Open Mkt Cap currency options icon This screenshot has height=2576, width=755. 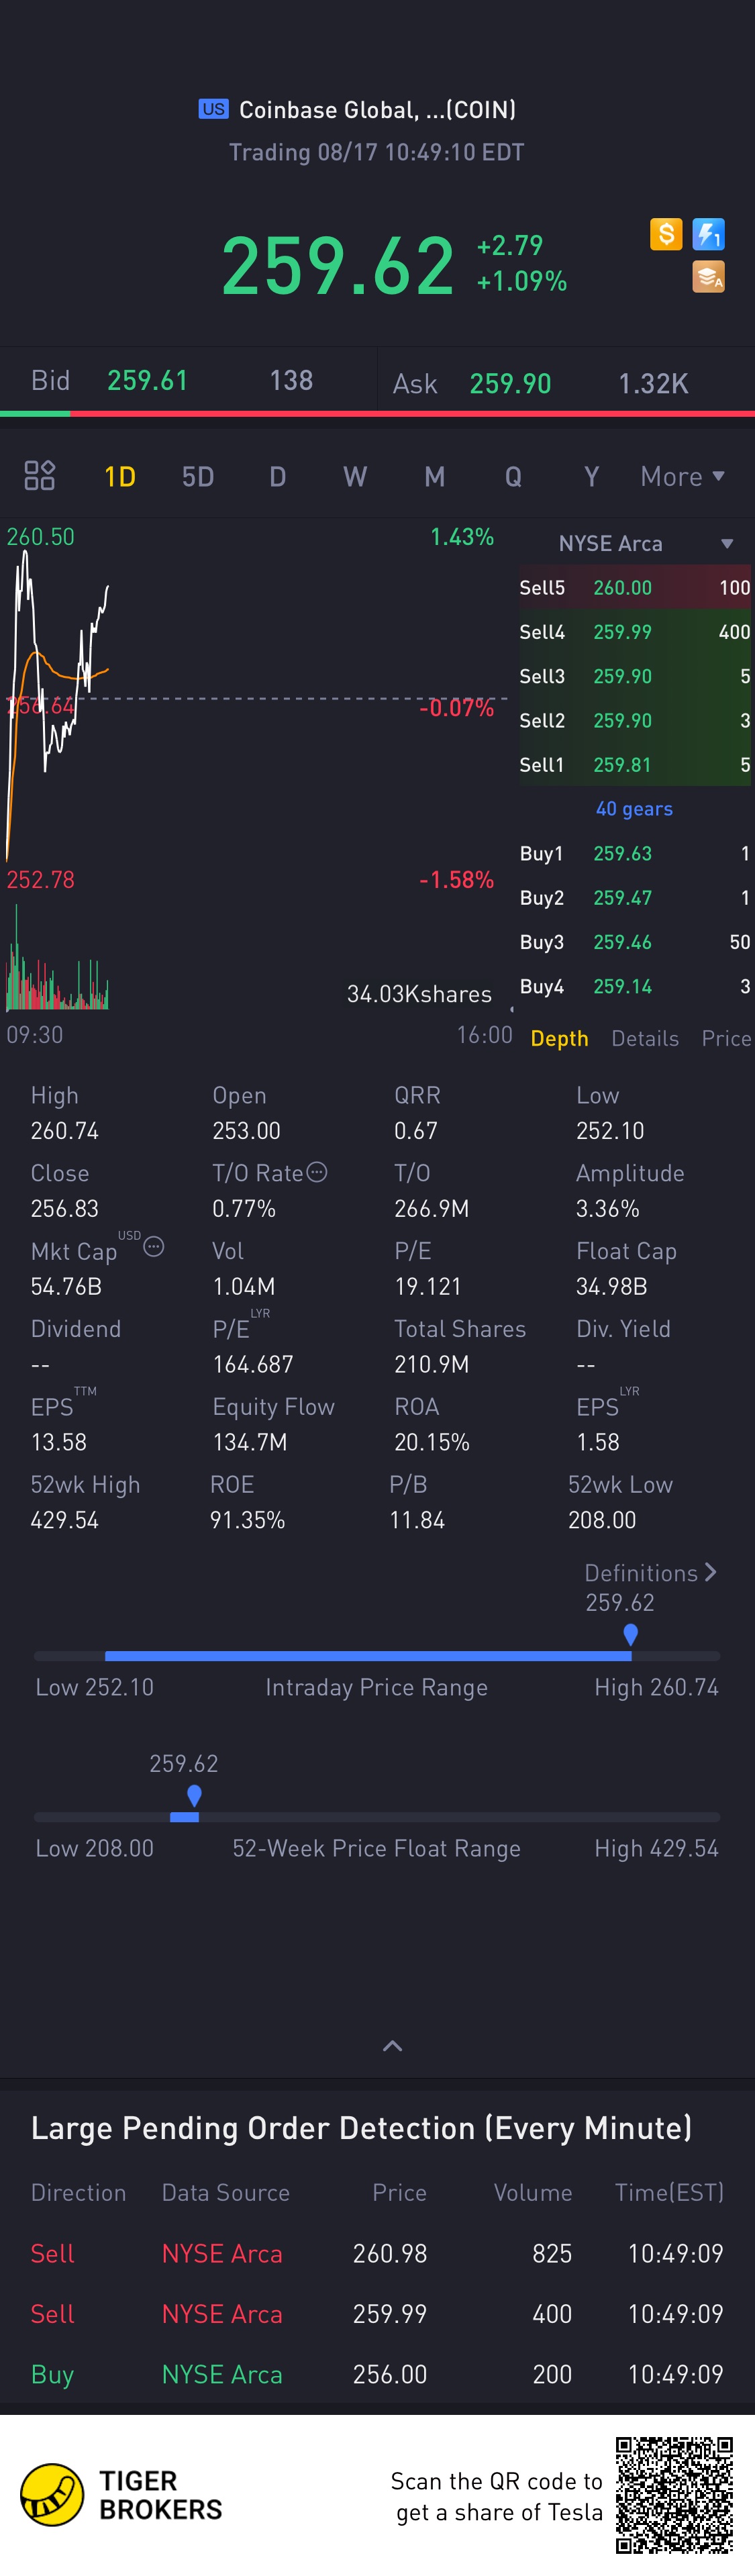[x=154, y=1246]
